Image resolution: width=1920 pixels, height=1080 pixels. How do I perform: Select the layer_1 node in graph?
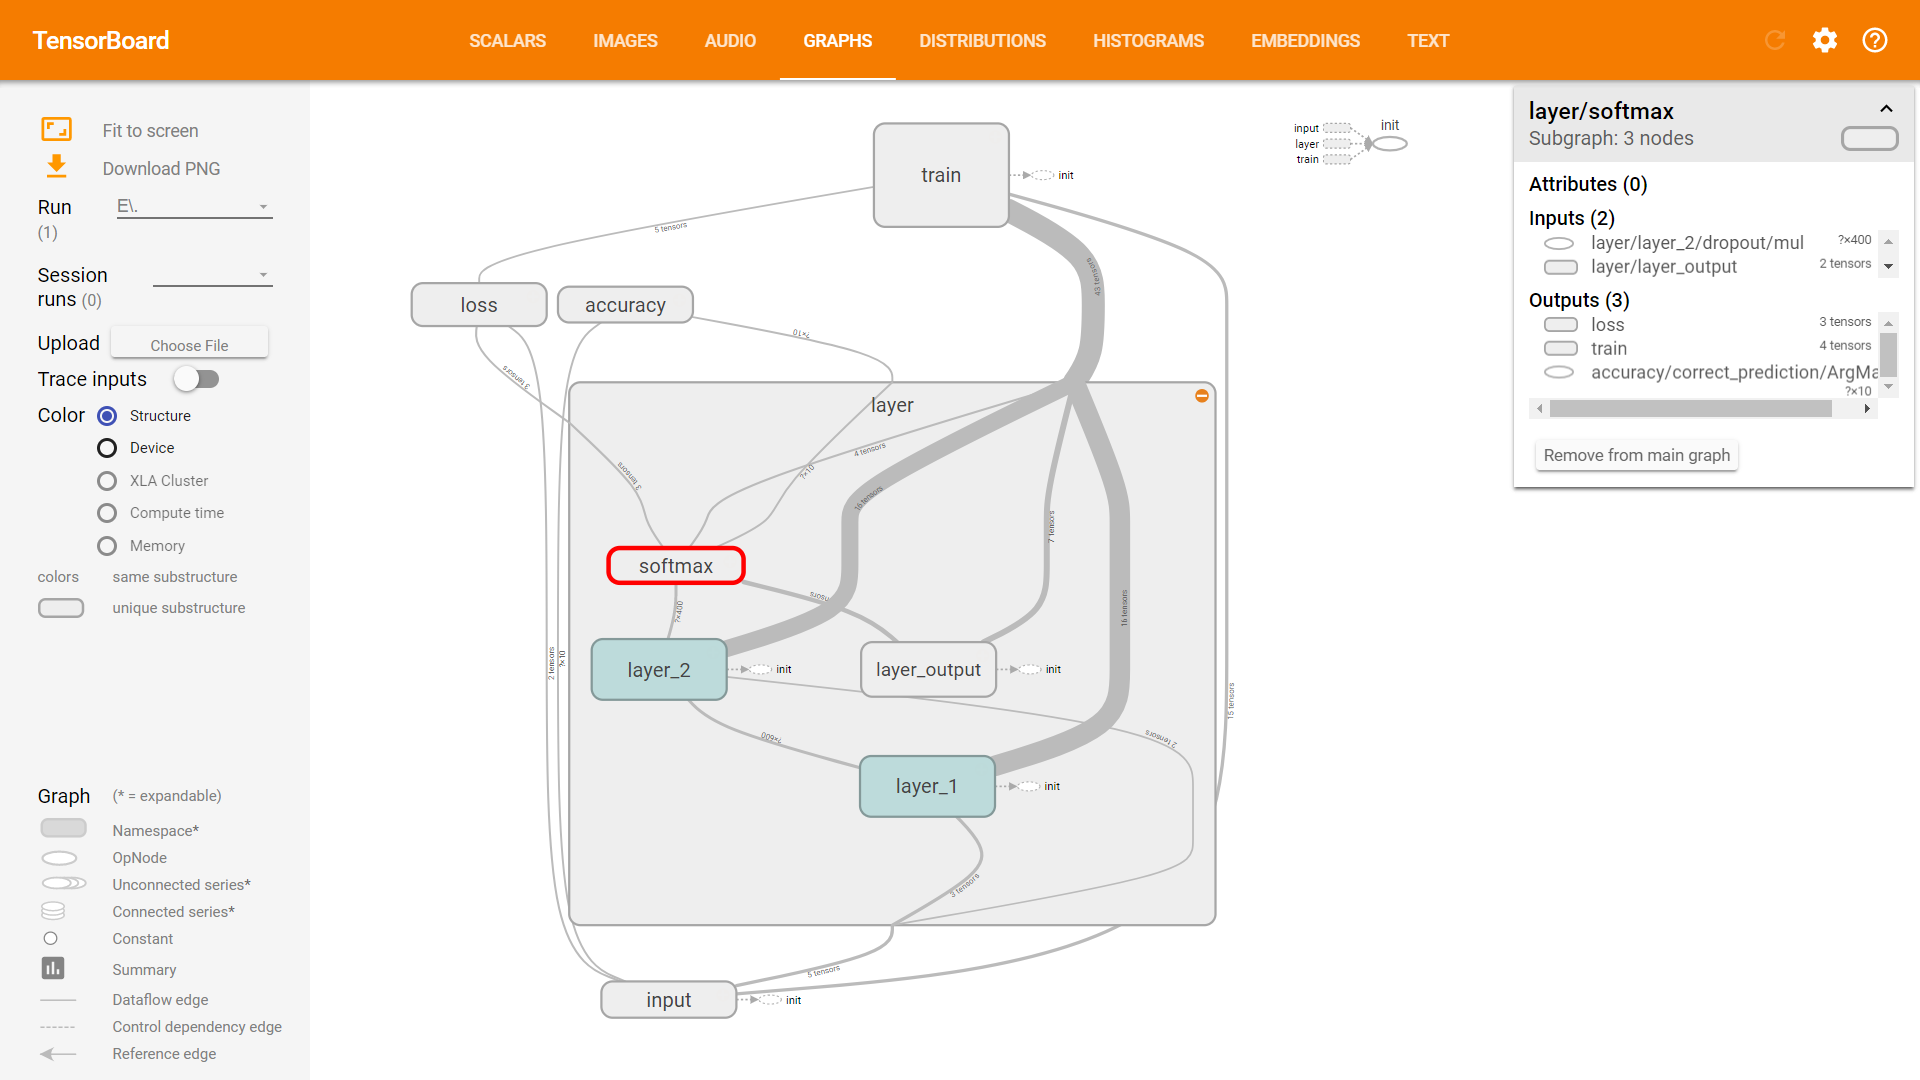(x=926, y=786)
